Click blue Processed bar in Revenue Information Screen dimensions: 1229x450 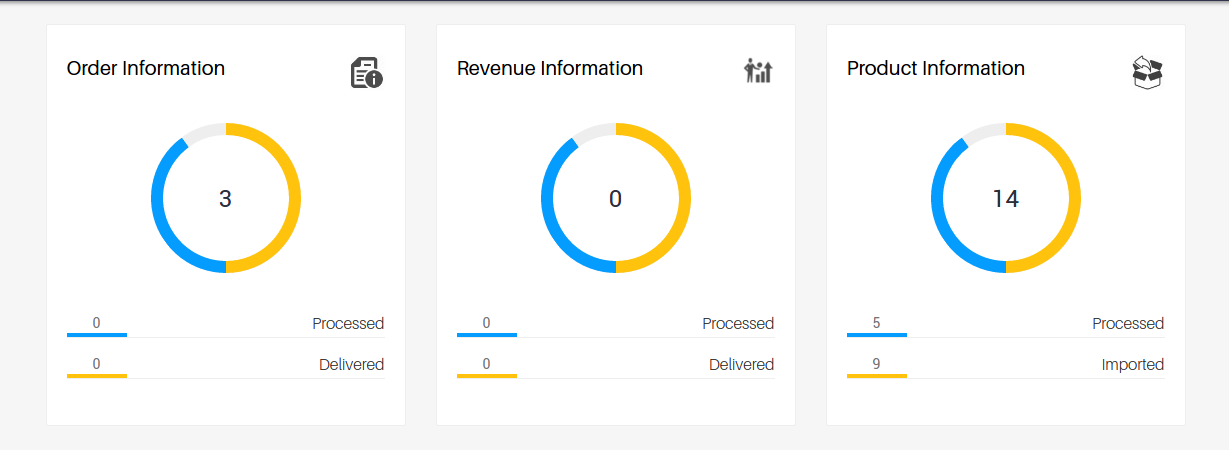coord(487,335)
